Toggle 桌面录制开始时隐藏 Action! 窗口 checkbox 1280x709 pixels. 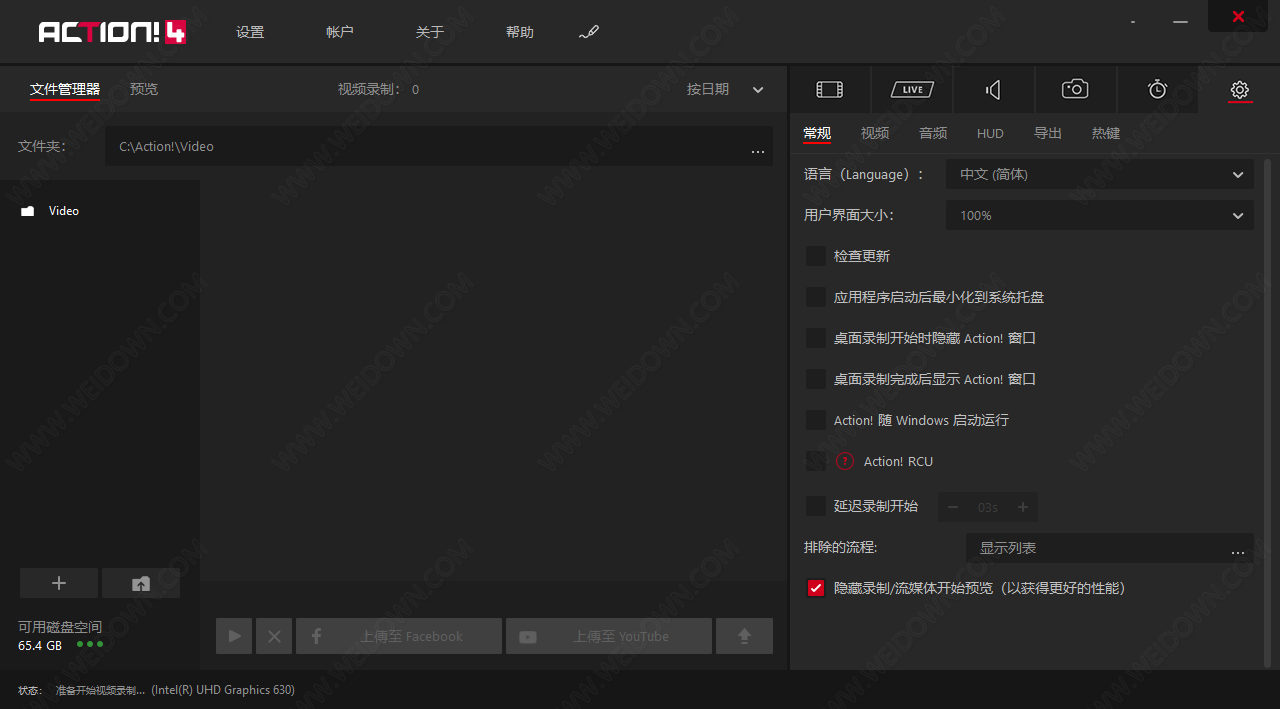coord(816,338)
